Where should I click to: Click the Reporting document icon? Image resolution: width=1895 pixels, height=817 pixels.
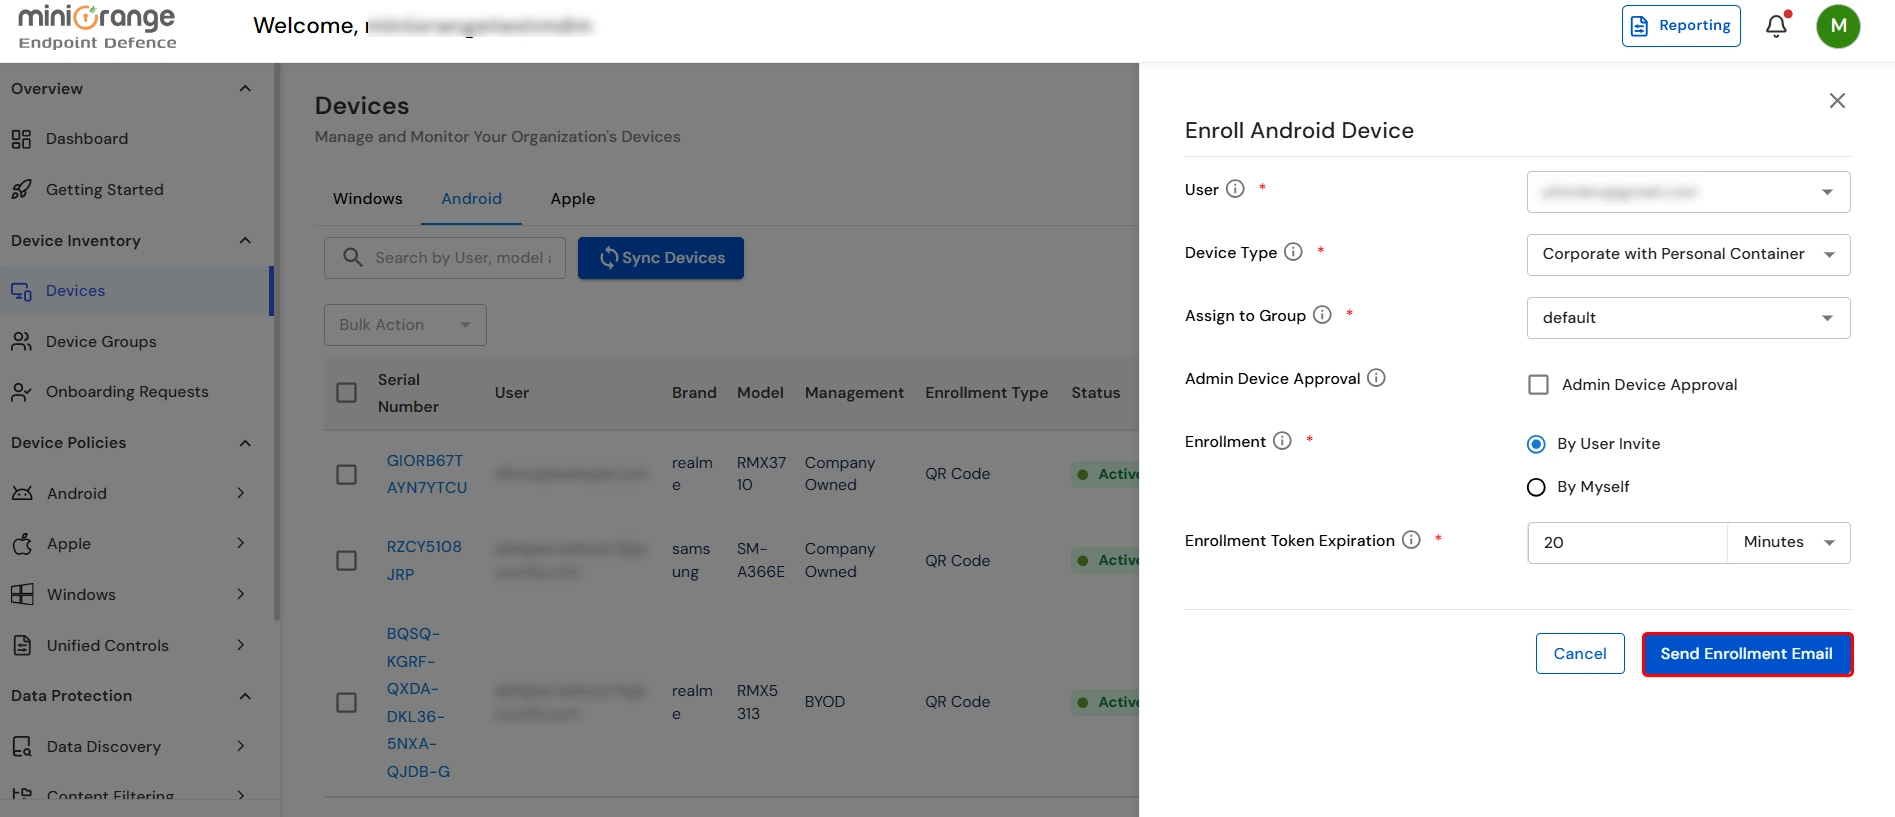(x=1639, y=26)
